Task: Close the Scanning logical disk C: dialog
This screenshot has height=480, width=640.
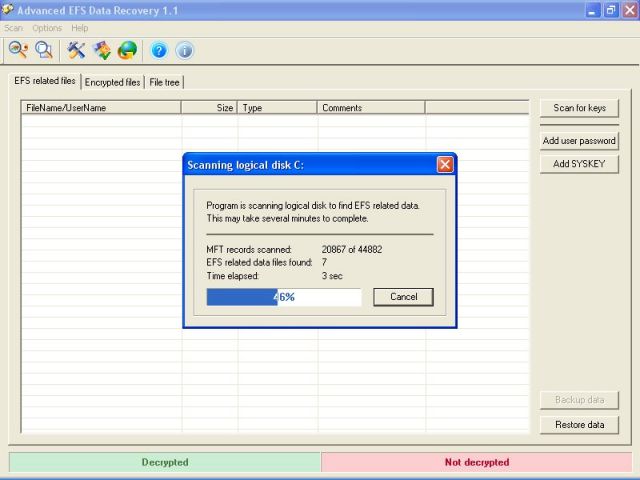Action: click(x=445, y=165)
